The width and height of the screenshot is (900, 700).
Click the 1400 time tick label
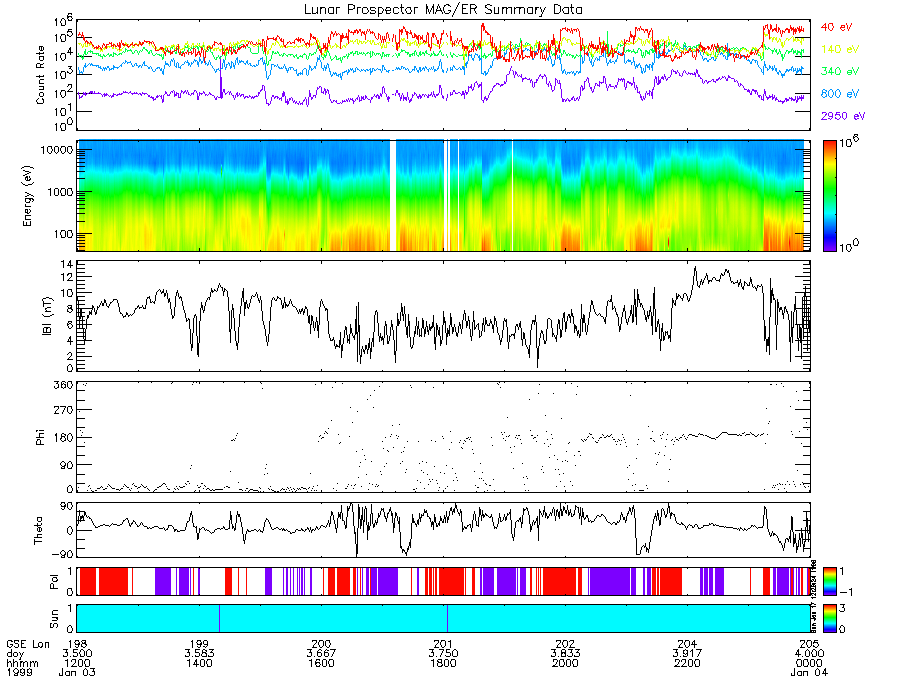click(199, 663)
